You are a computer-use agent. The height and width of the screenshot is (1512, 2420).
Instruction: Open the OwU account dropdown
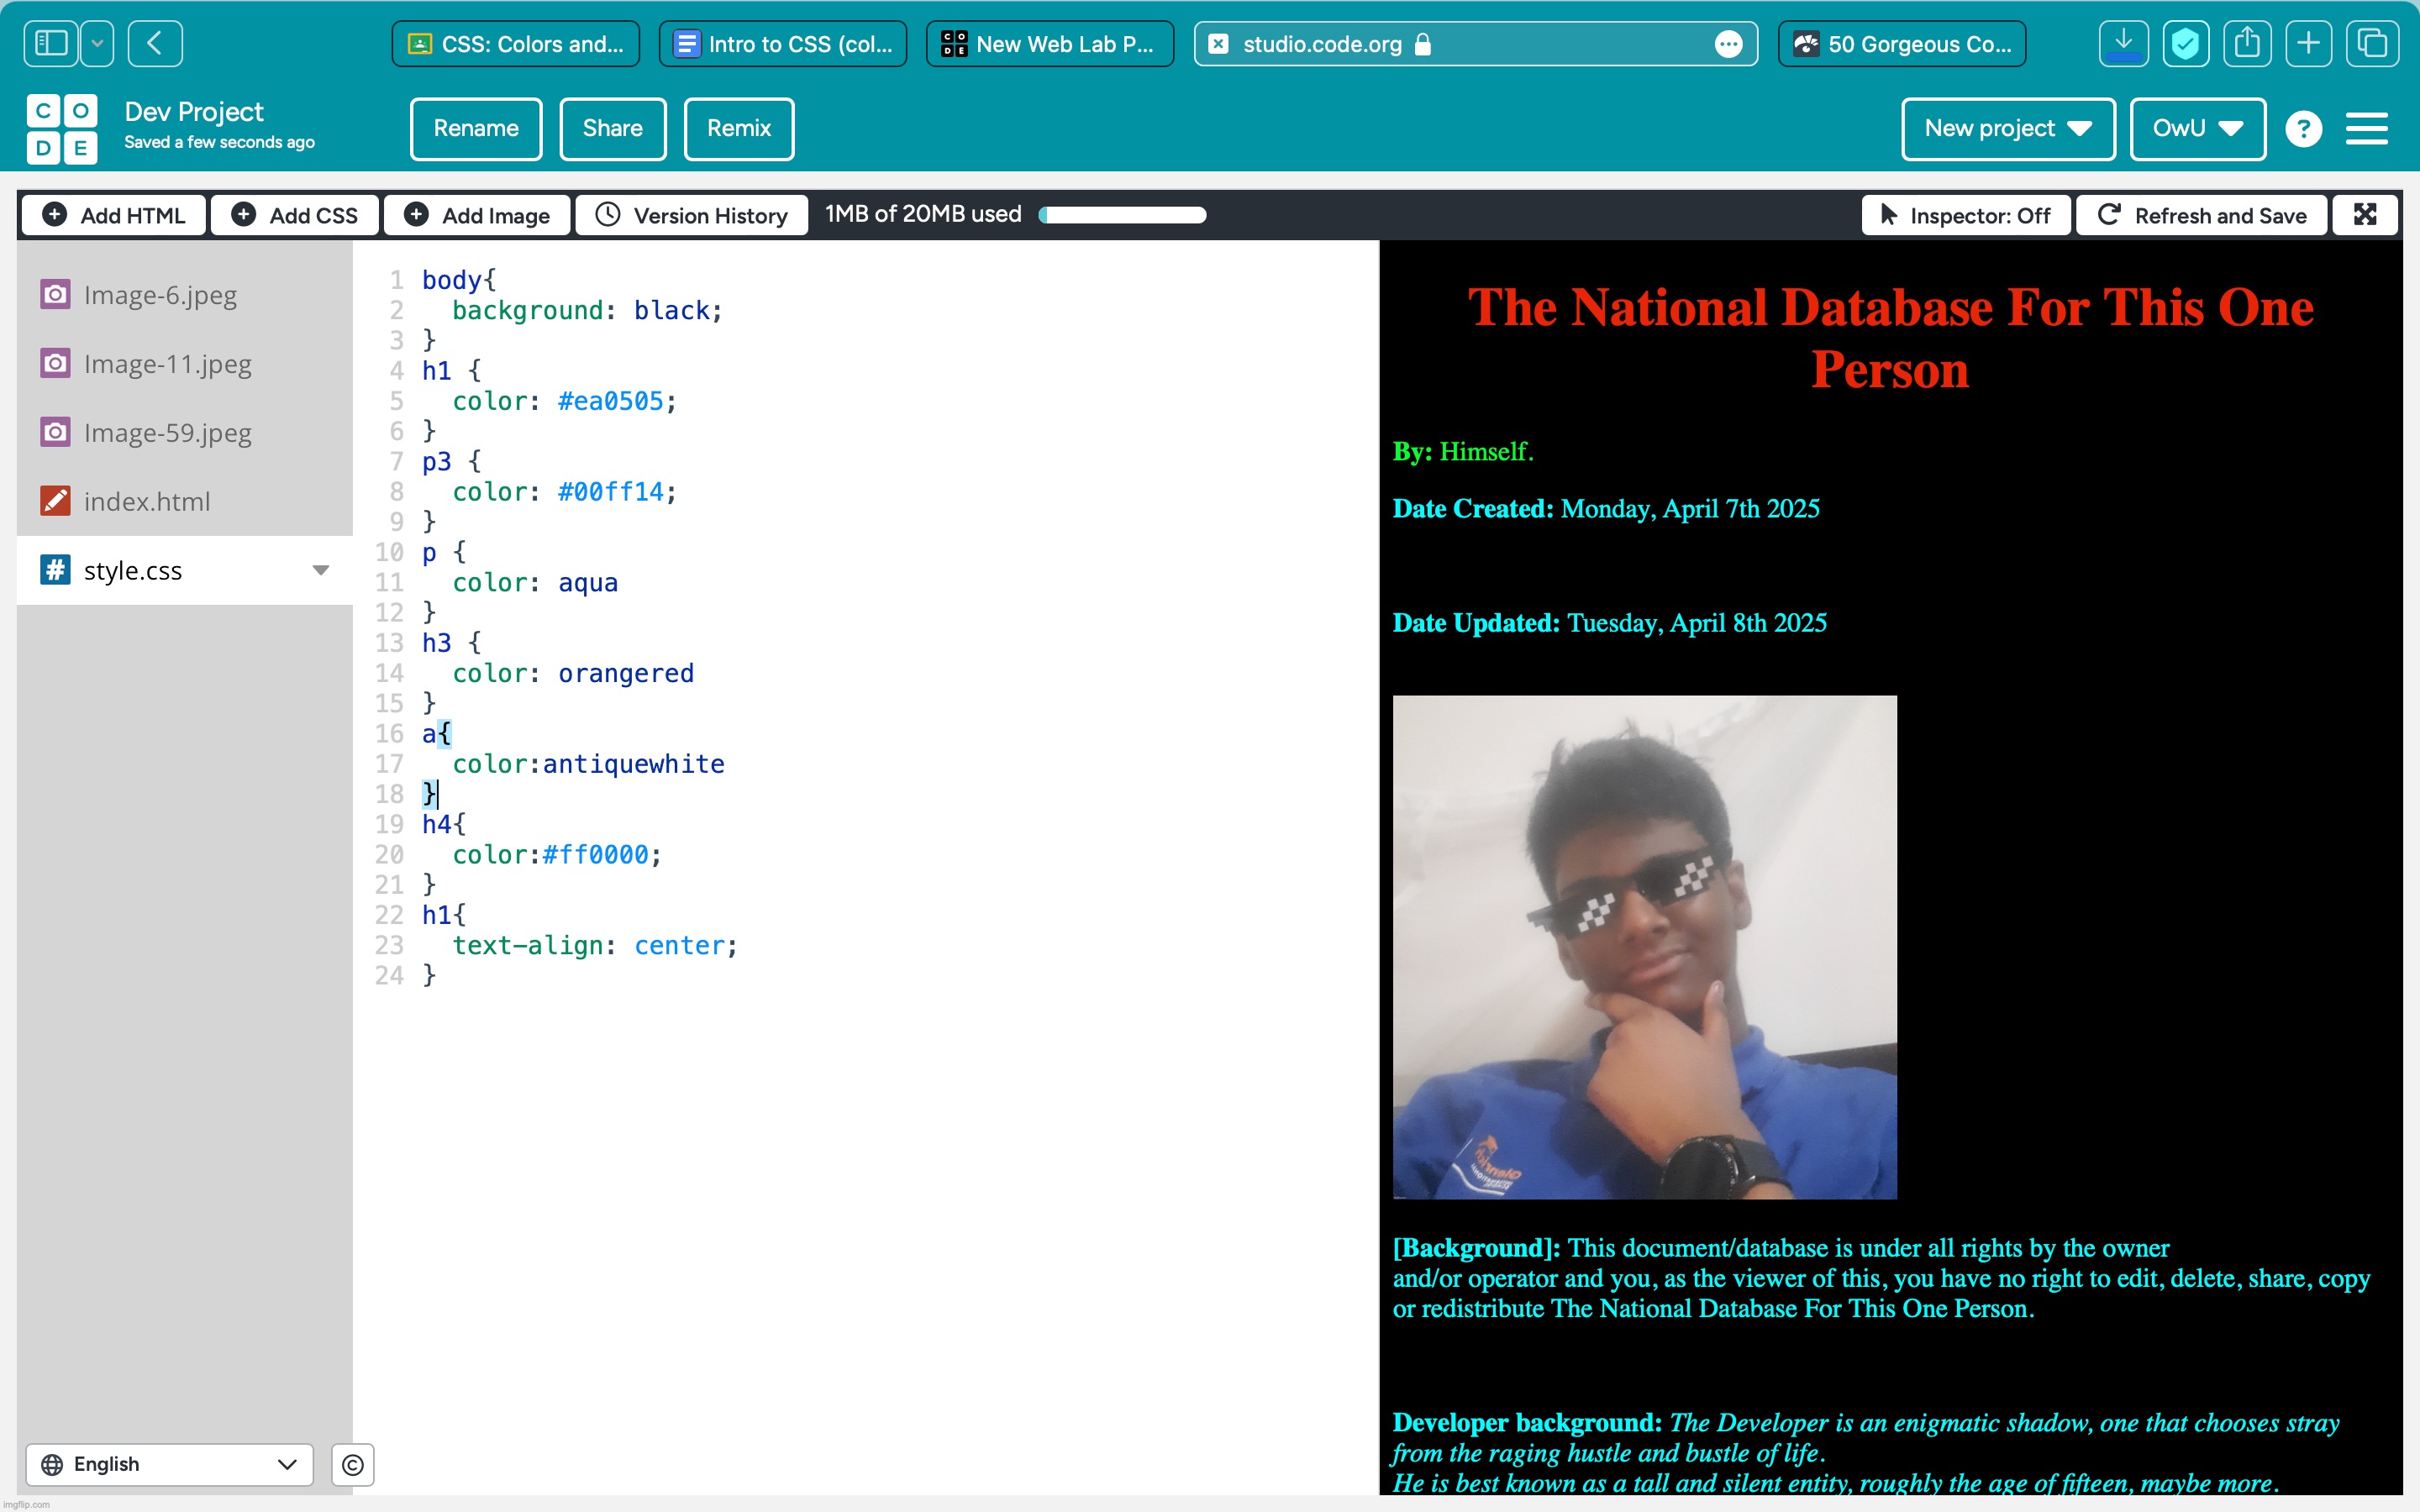pyautogui.click(x=2197, y=129)
